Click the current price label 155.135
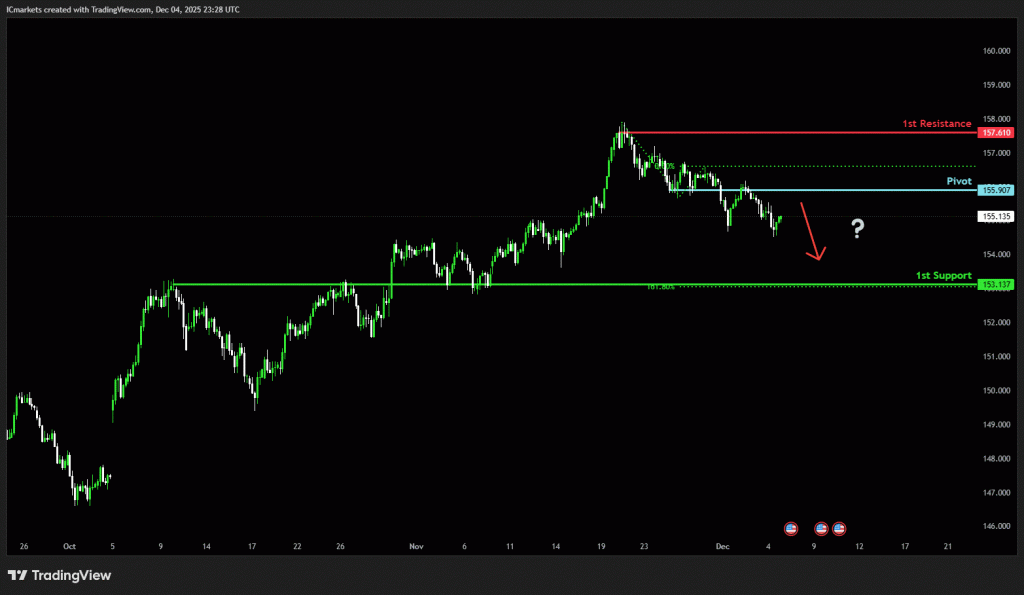 [996, 216]
